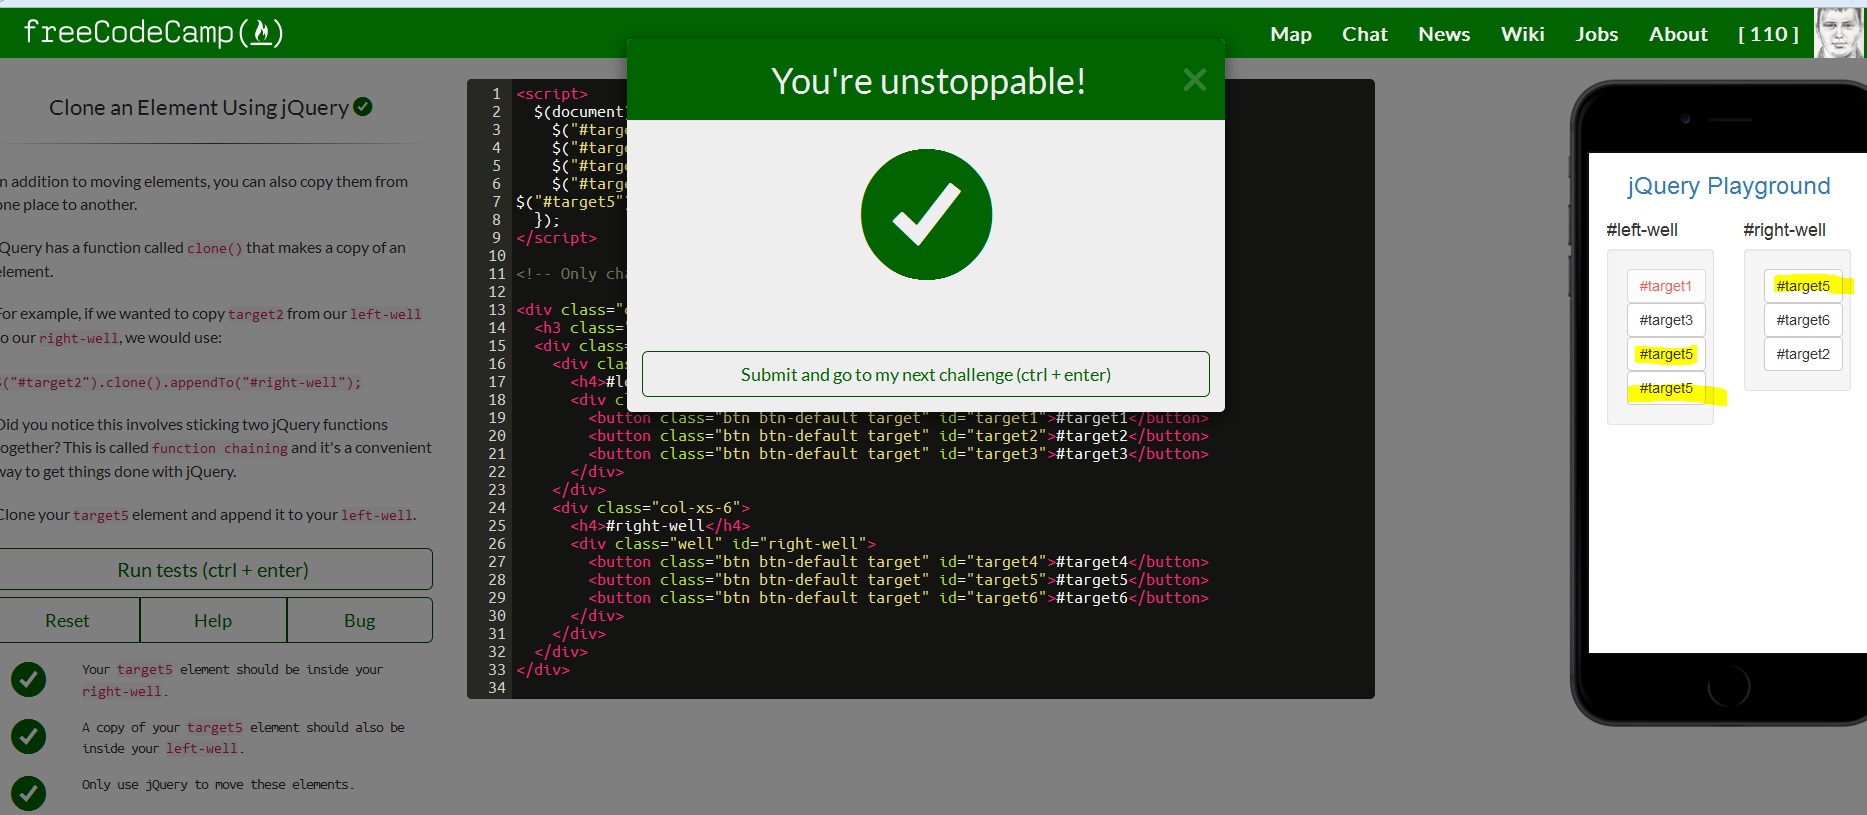Click the Reset button
The height and width of the screenshot is (815, 1867).
click(67, 620)
